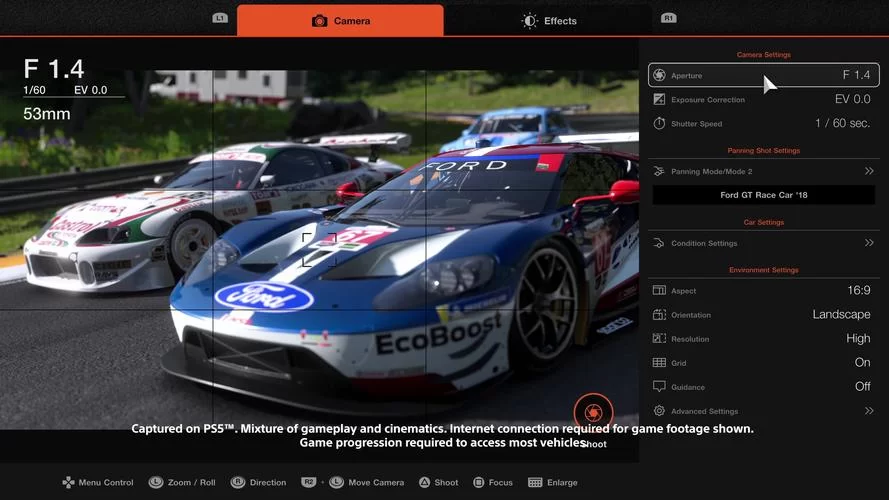Expand Condition Settings chevron
889x500 pixels.
[869, 243]
